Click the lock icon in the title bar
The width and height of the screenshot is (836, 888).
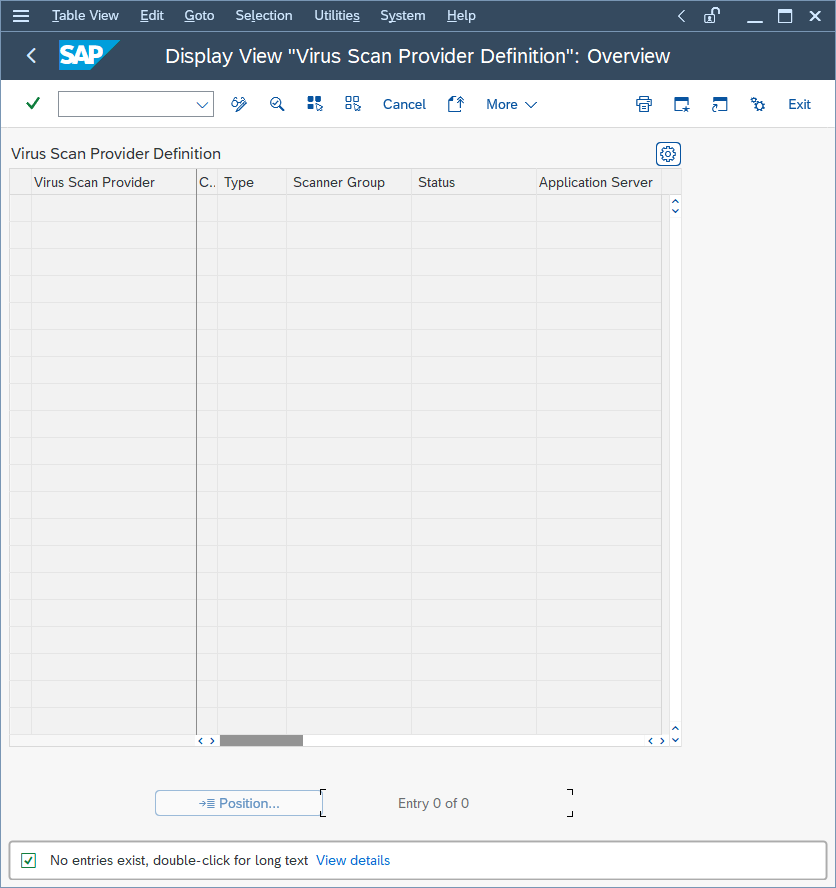(712, 15)
